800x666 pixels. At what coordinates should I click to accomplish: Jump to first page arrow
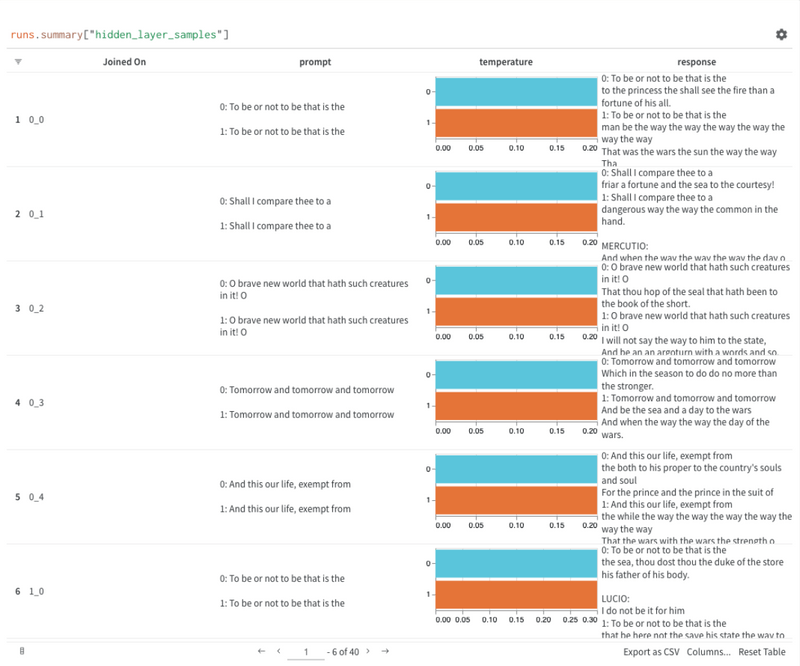pos(262,651)
